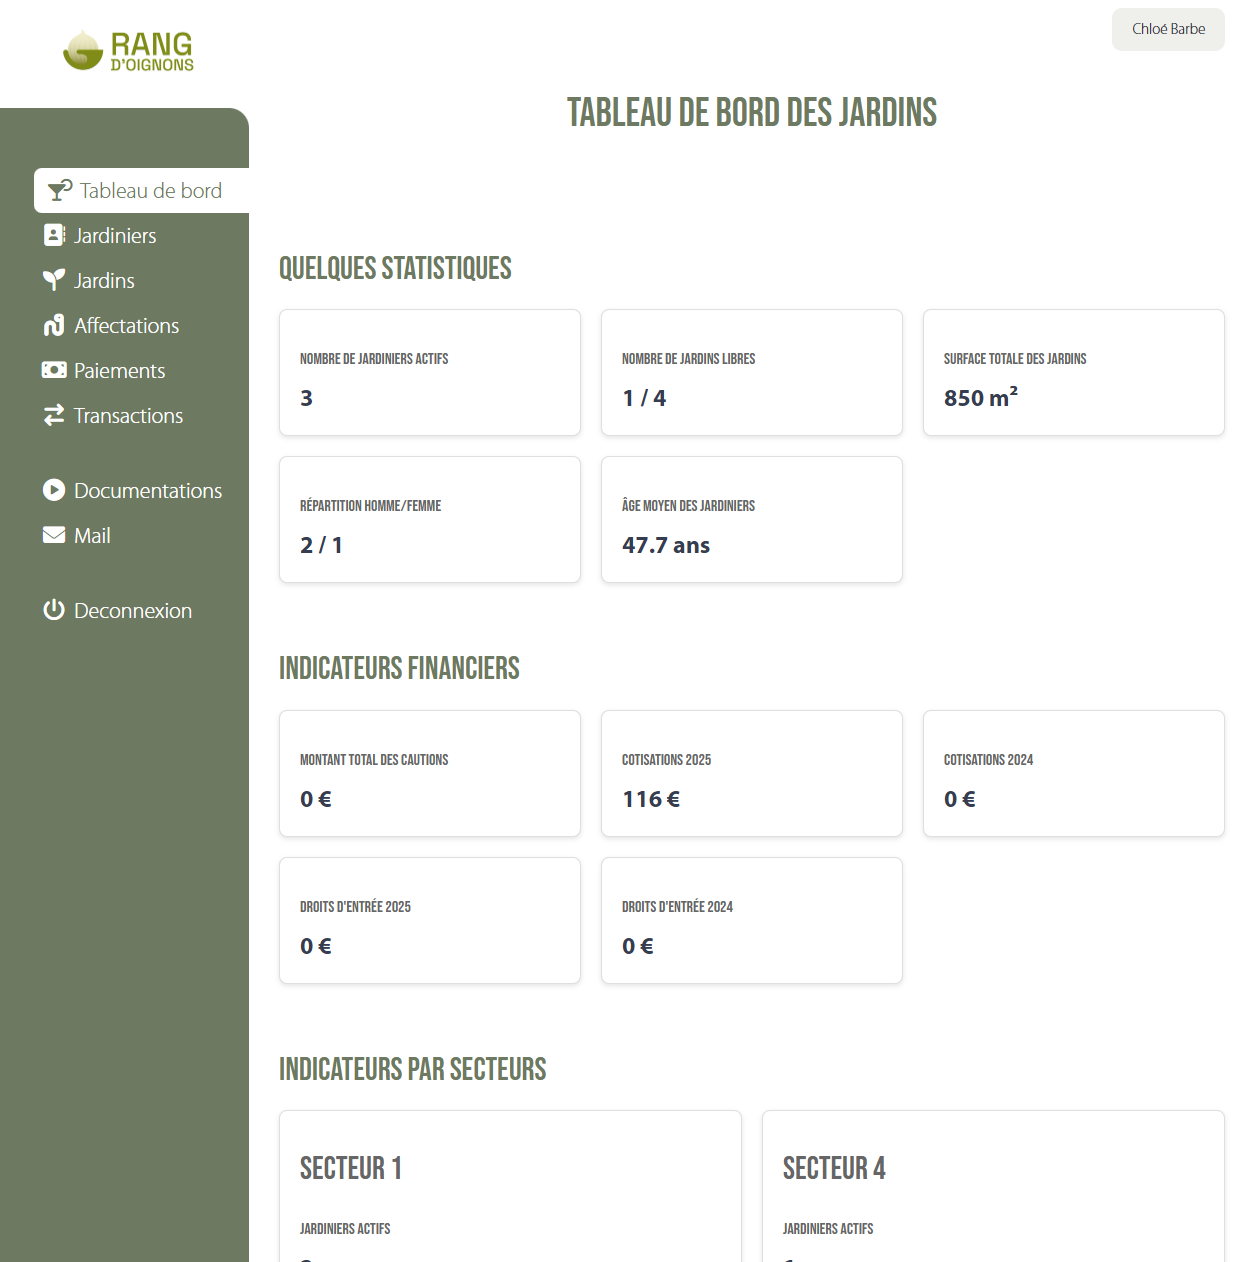Select the Affectations menu entry
Viewport: 1249px width, 1262px height.
126,326
